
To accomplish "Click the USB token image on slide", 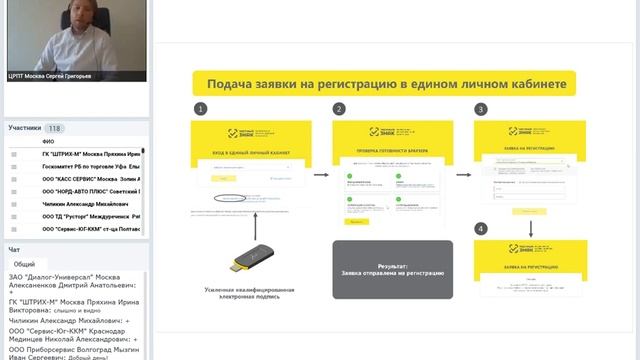I will pyautogui.click(x=252, y=258).
